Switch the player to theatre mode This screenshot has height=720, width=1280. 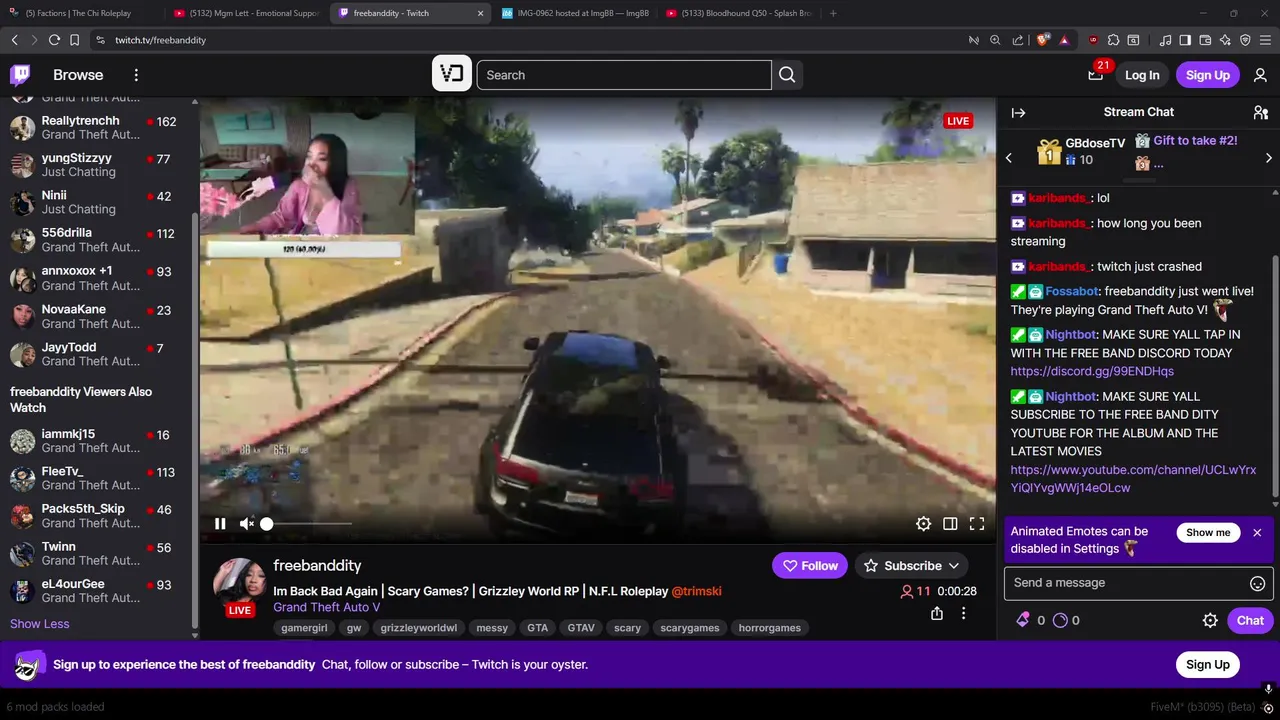[x=950, y=524]
